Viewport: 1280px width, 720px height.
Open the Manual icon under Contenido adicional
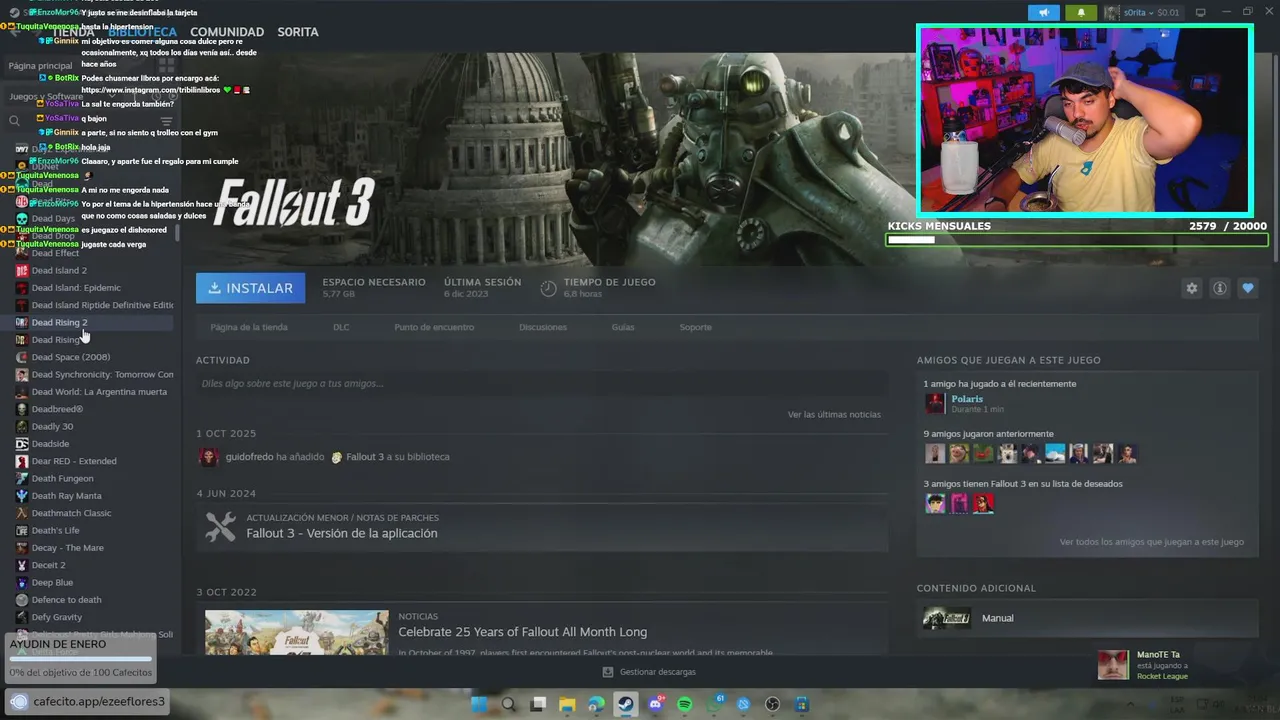pos(946,618)
